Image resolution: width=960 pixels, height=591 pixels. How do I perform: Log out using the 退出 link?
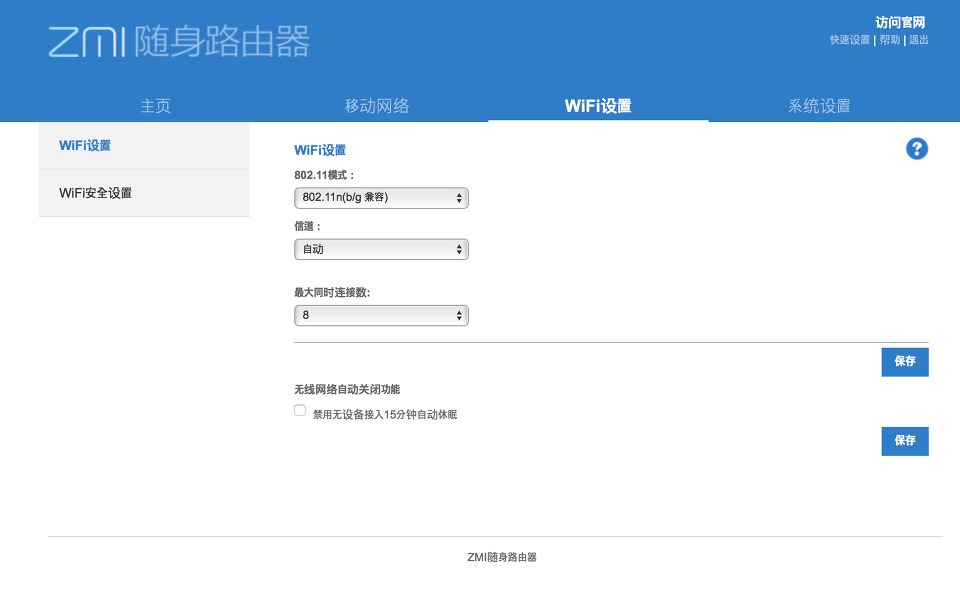tap(918, 40)
